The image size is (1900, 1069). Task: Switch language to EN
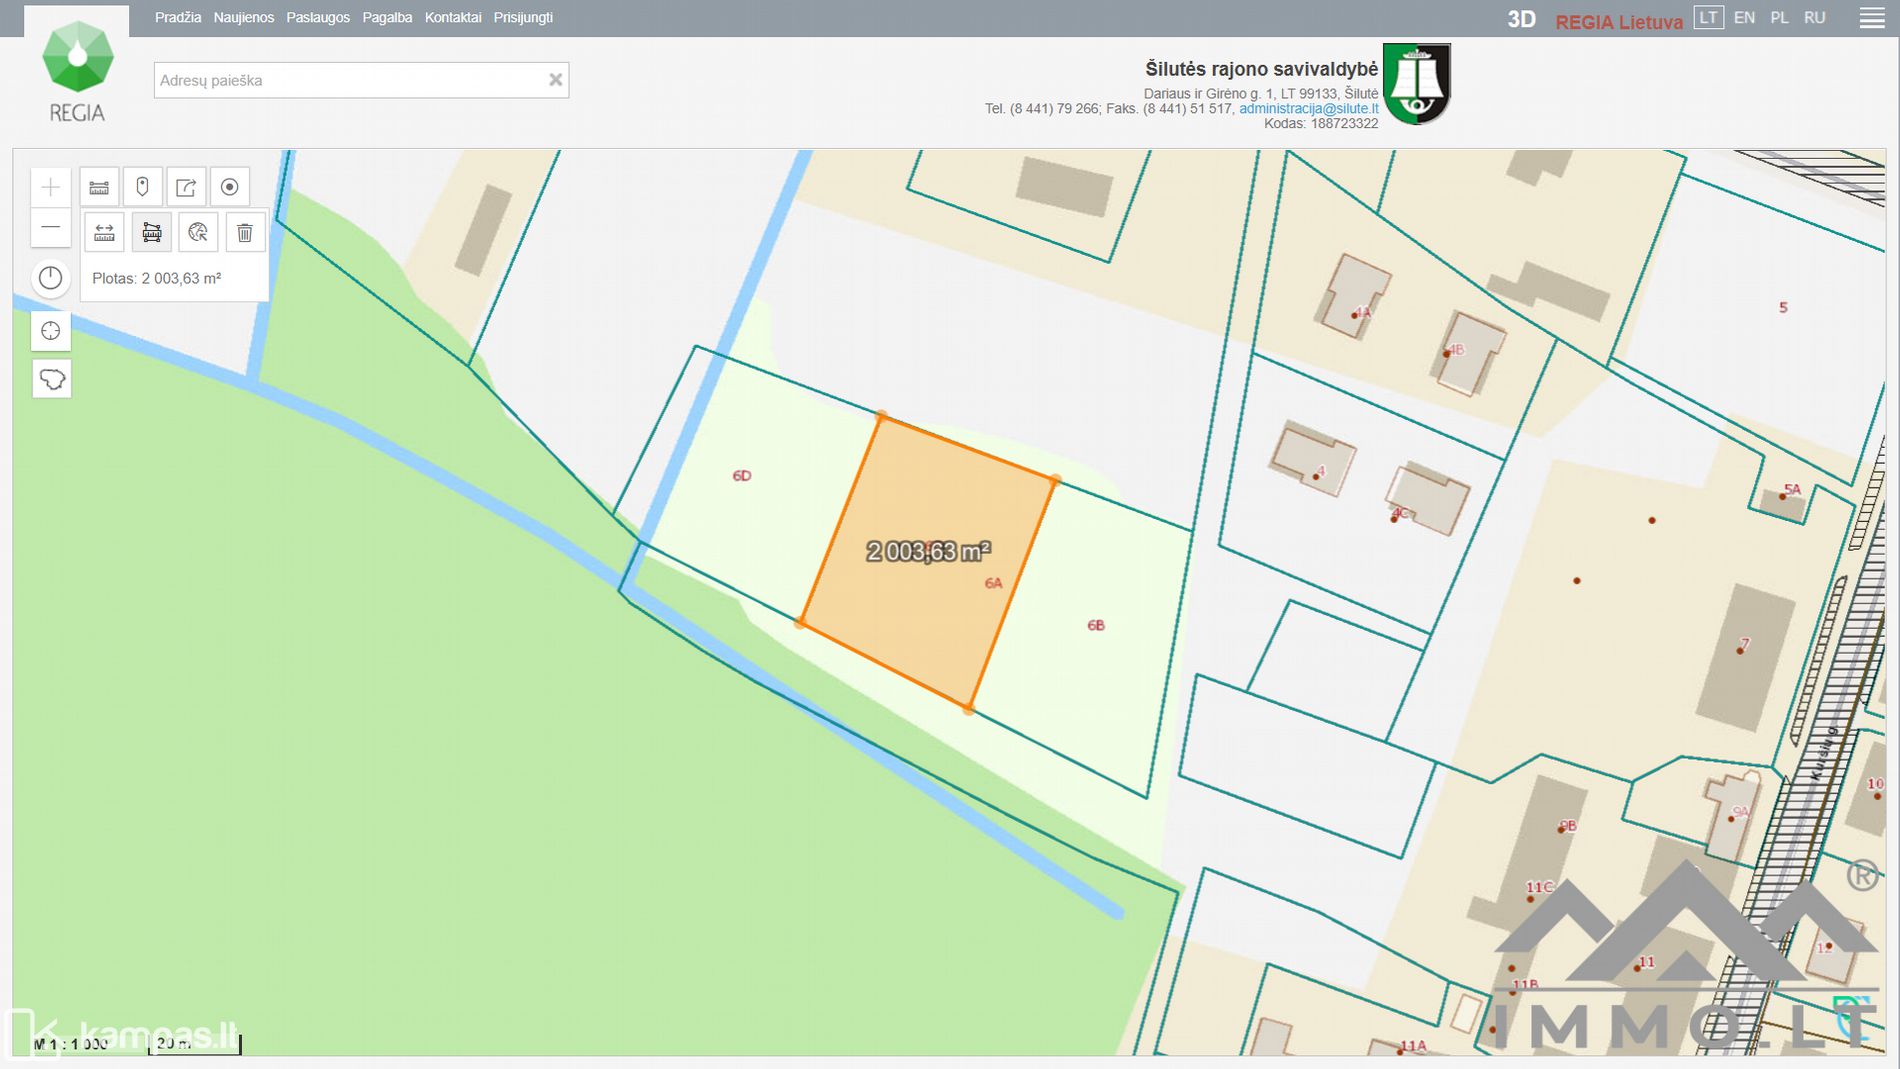[x=1744, y=18]
